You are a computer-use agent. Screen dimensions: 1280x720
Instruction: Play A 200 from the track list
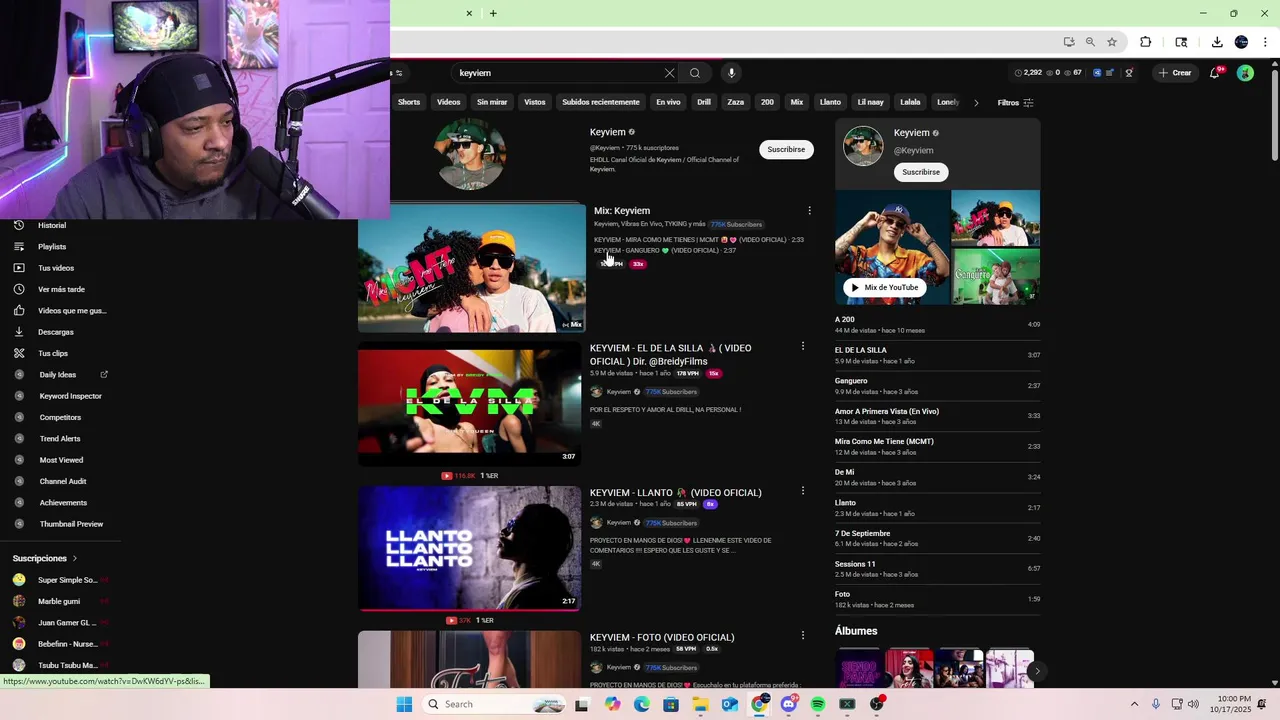(937, 325)
